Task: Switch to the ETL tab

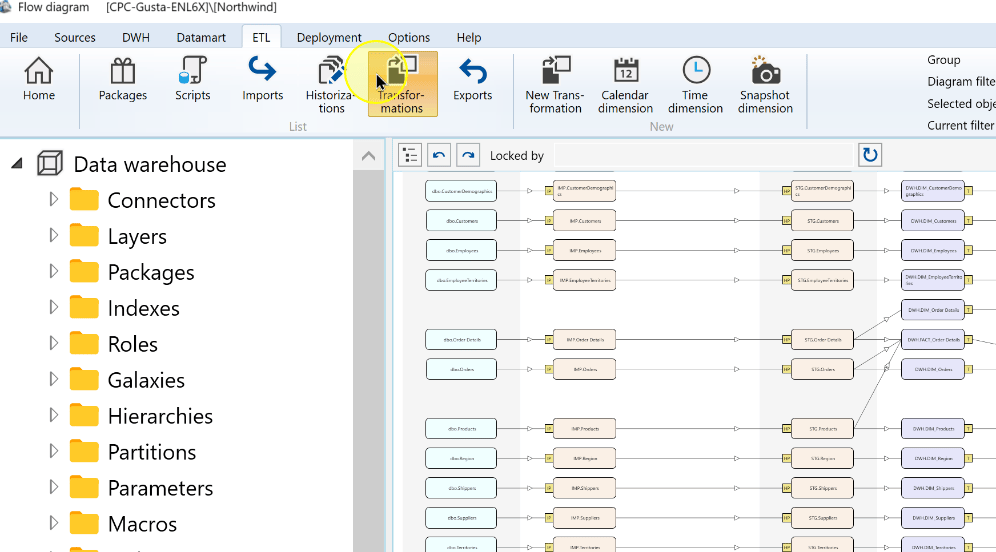Action: 261,37
